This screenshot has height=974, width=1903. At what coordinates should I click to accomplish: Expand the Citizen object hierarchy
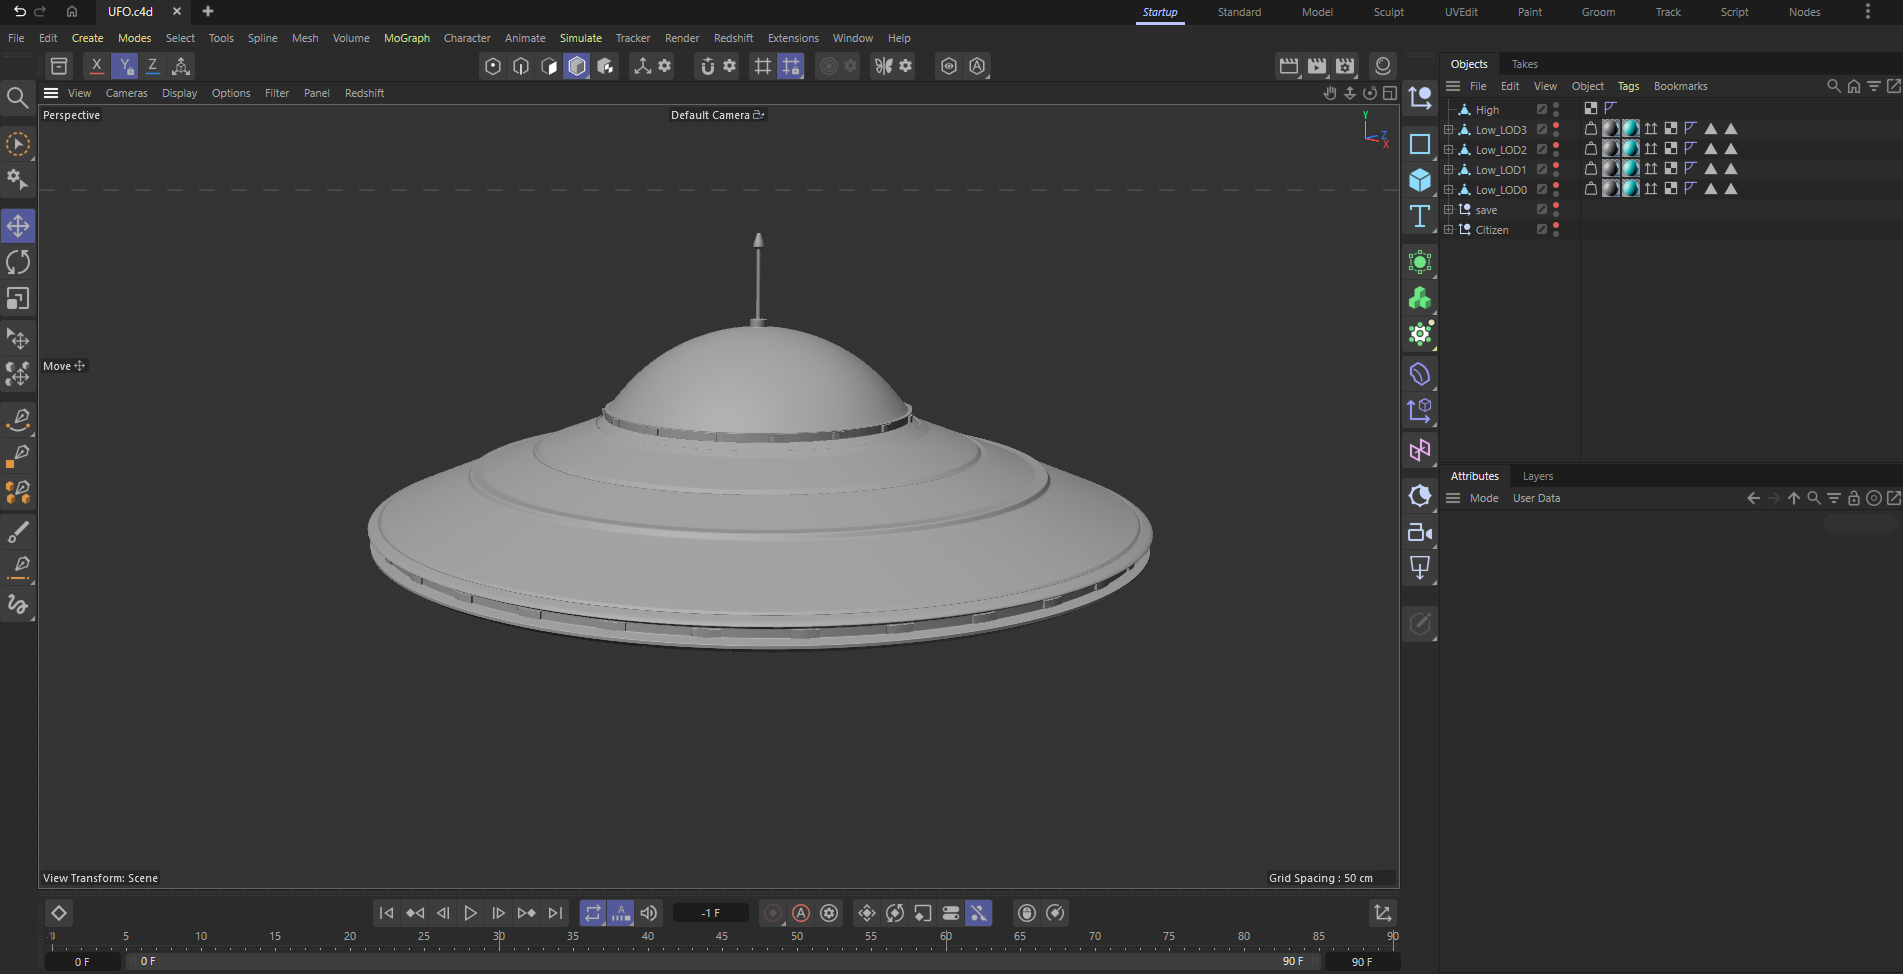coord(1448,230)
